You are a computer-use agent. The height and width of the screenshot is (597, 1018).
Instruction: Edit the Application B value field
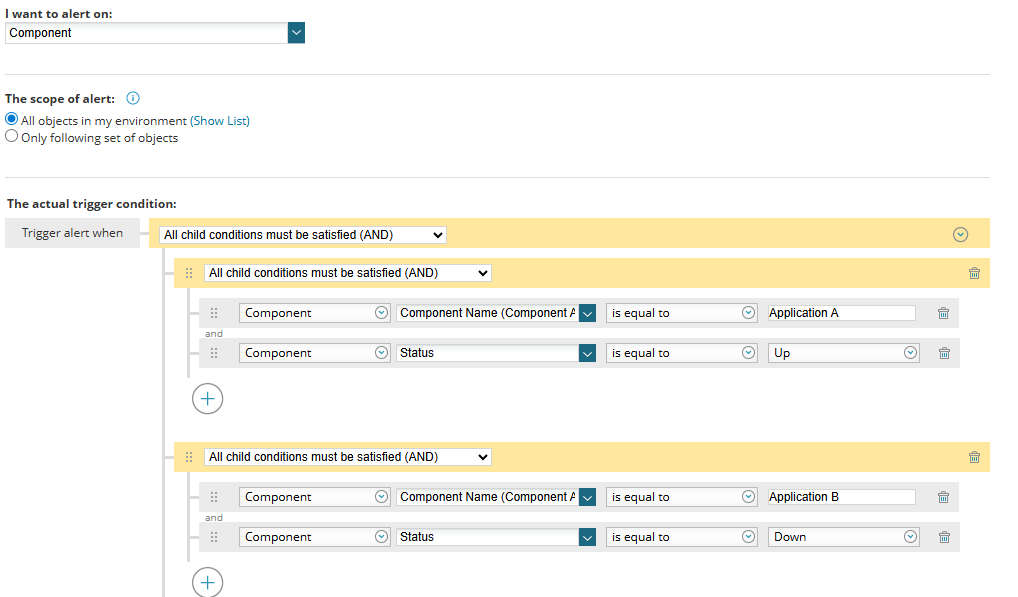(x=841, y=497)
